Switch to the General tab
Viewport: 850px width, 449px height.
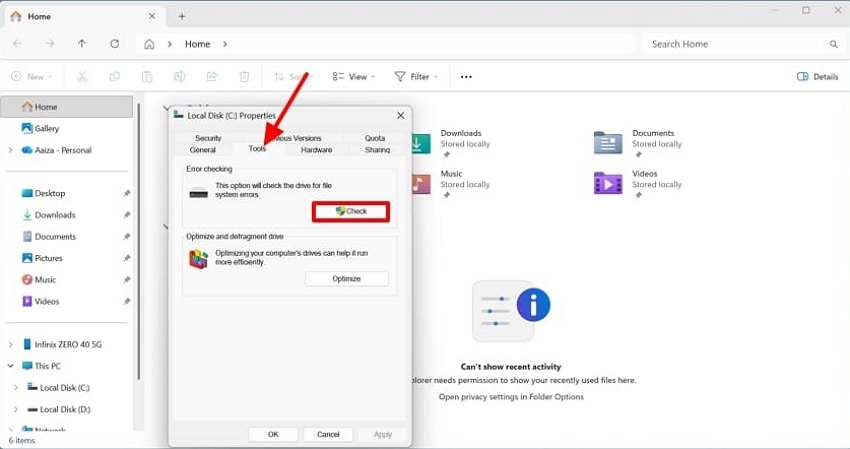click(203, 150)
